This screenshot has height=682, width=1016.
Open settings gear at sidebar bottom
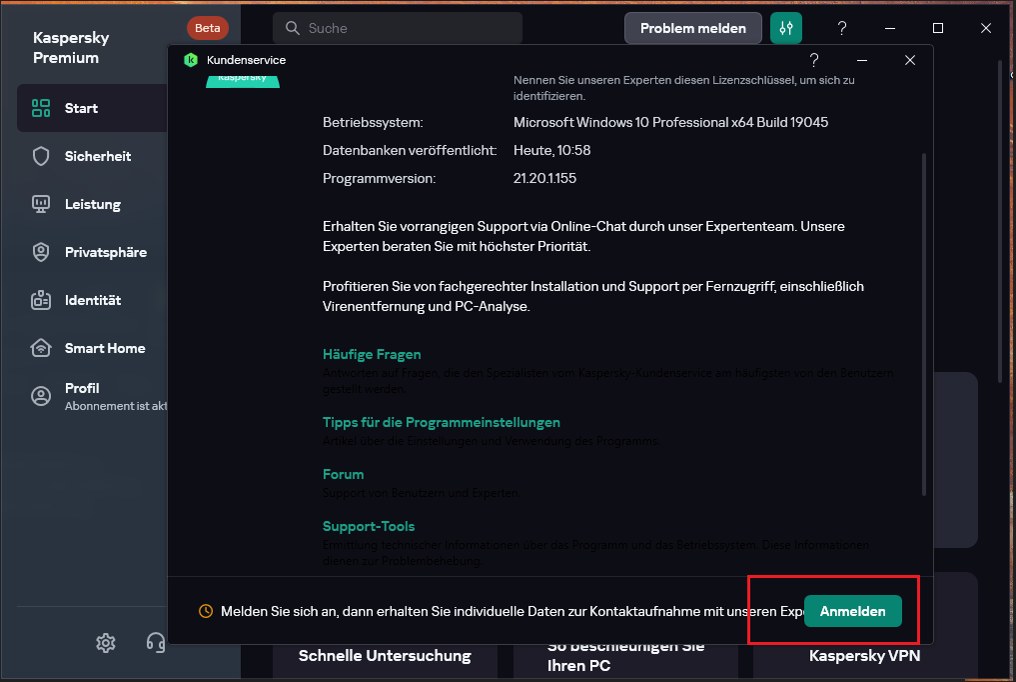coord(106,642)
